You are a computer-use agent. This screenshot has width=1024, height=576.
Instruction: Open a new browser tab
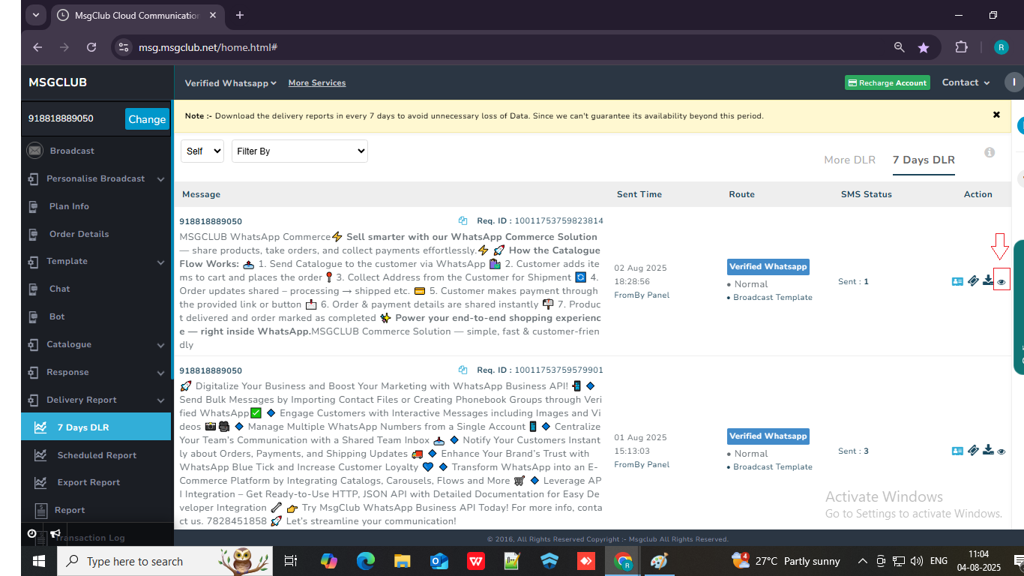240,15
